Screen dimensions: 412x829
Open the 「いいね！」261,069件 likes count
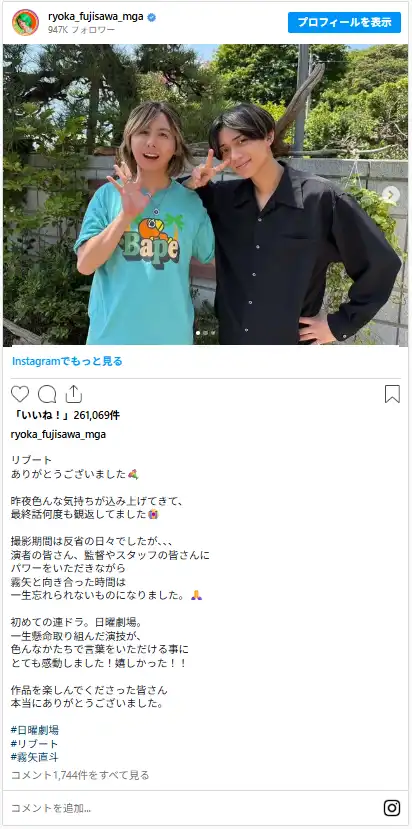(66, 416)
